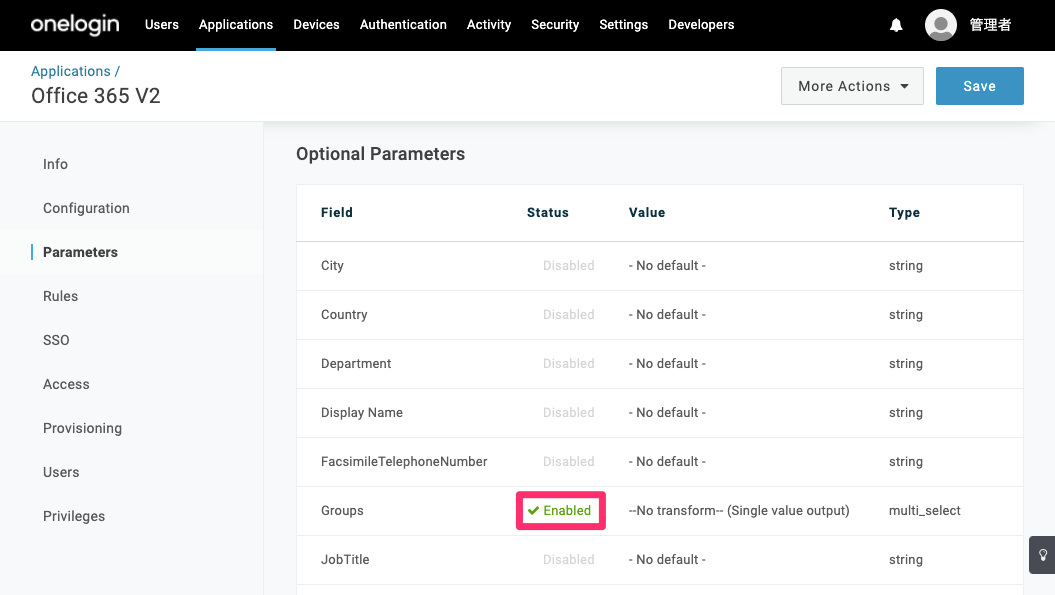
Task: Switch to the Provisioning tab
Action: pyautogui.click(x=82, y=428)
